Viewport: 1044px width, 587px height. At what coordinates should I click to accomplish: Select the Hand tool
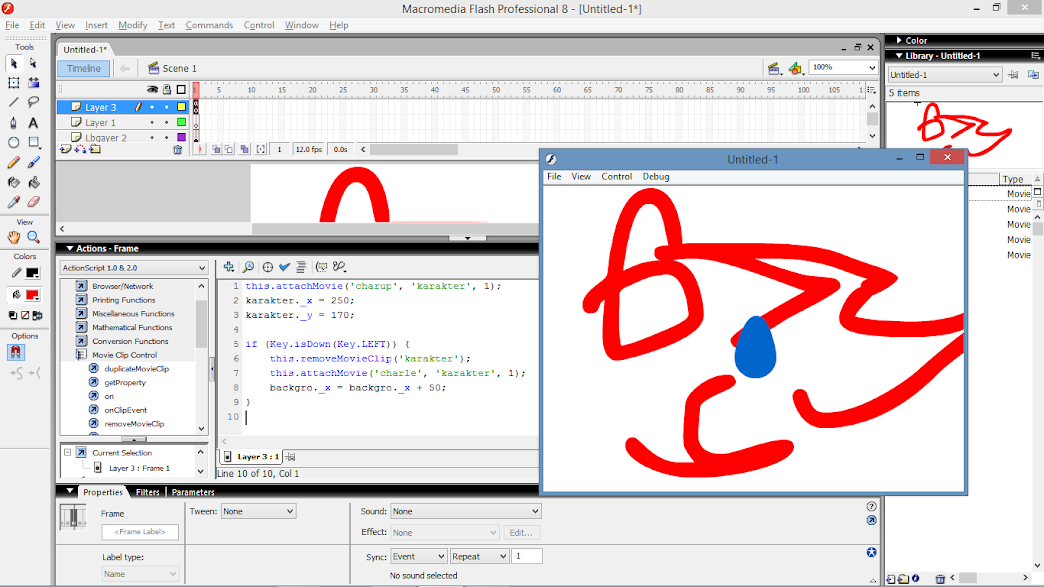pyautogui.click(x=14, y=237)
